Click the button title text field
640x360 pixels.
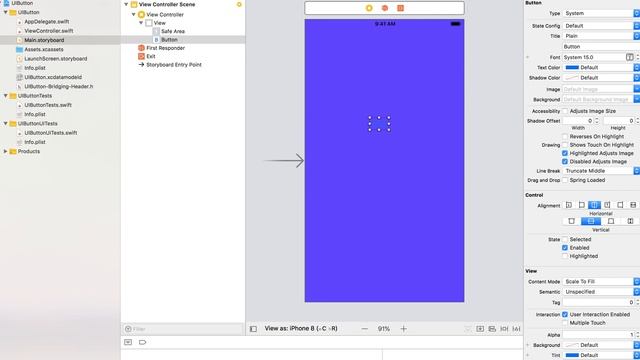(600, 47)
